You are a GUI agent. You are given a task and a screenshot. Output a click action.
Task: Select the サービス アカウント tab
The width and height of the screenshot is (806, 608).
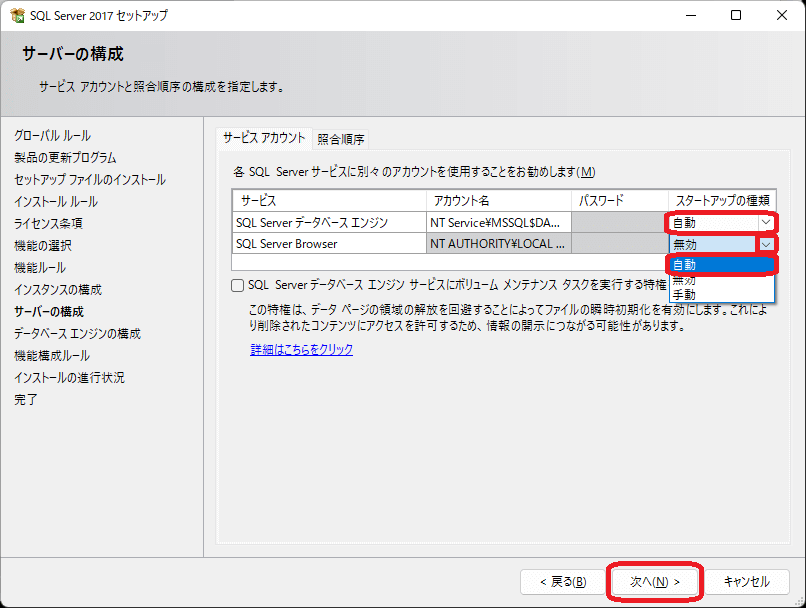264,138
